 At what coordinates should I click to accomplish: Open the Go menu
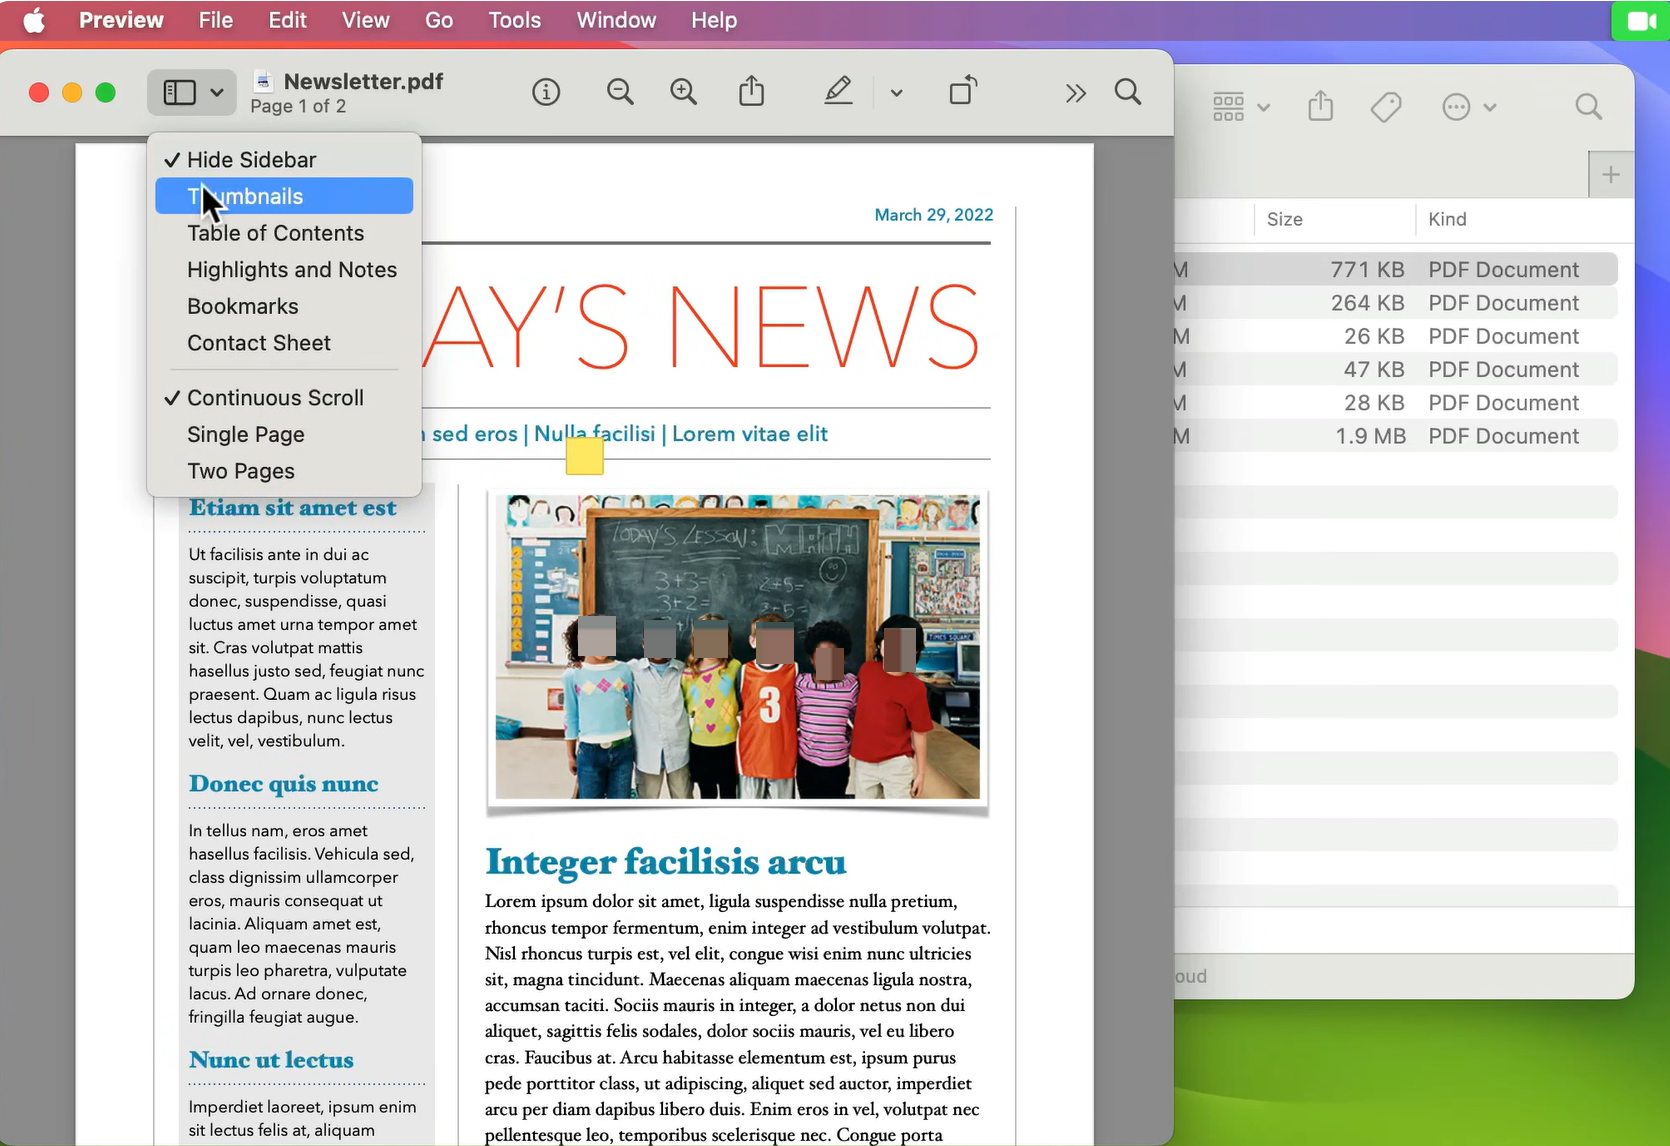coord(439,20)
